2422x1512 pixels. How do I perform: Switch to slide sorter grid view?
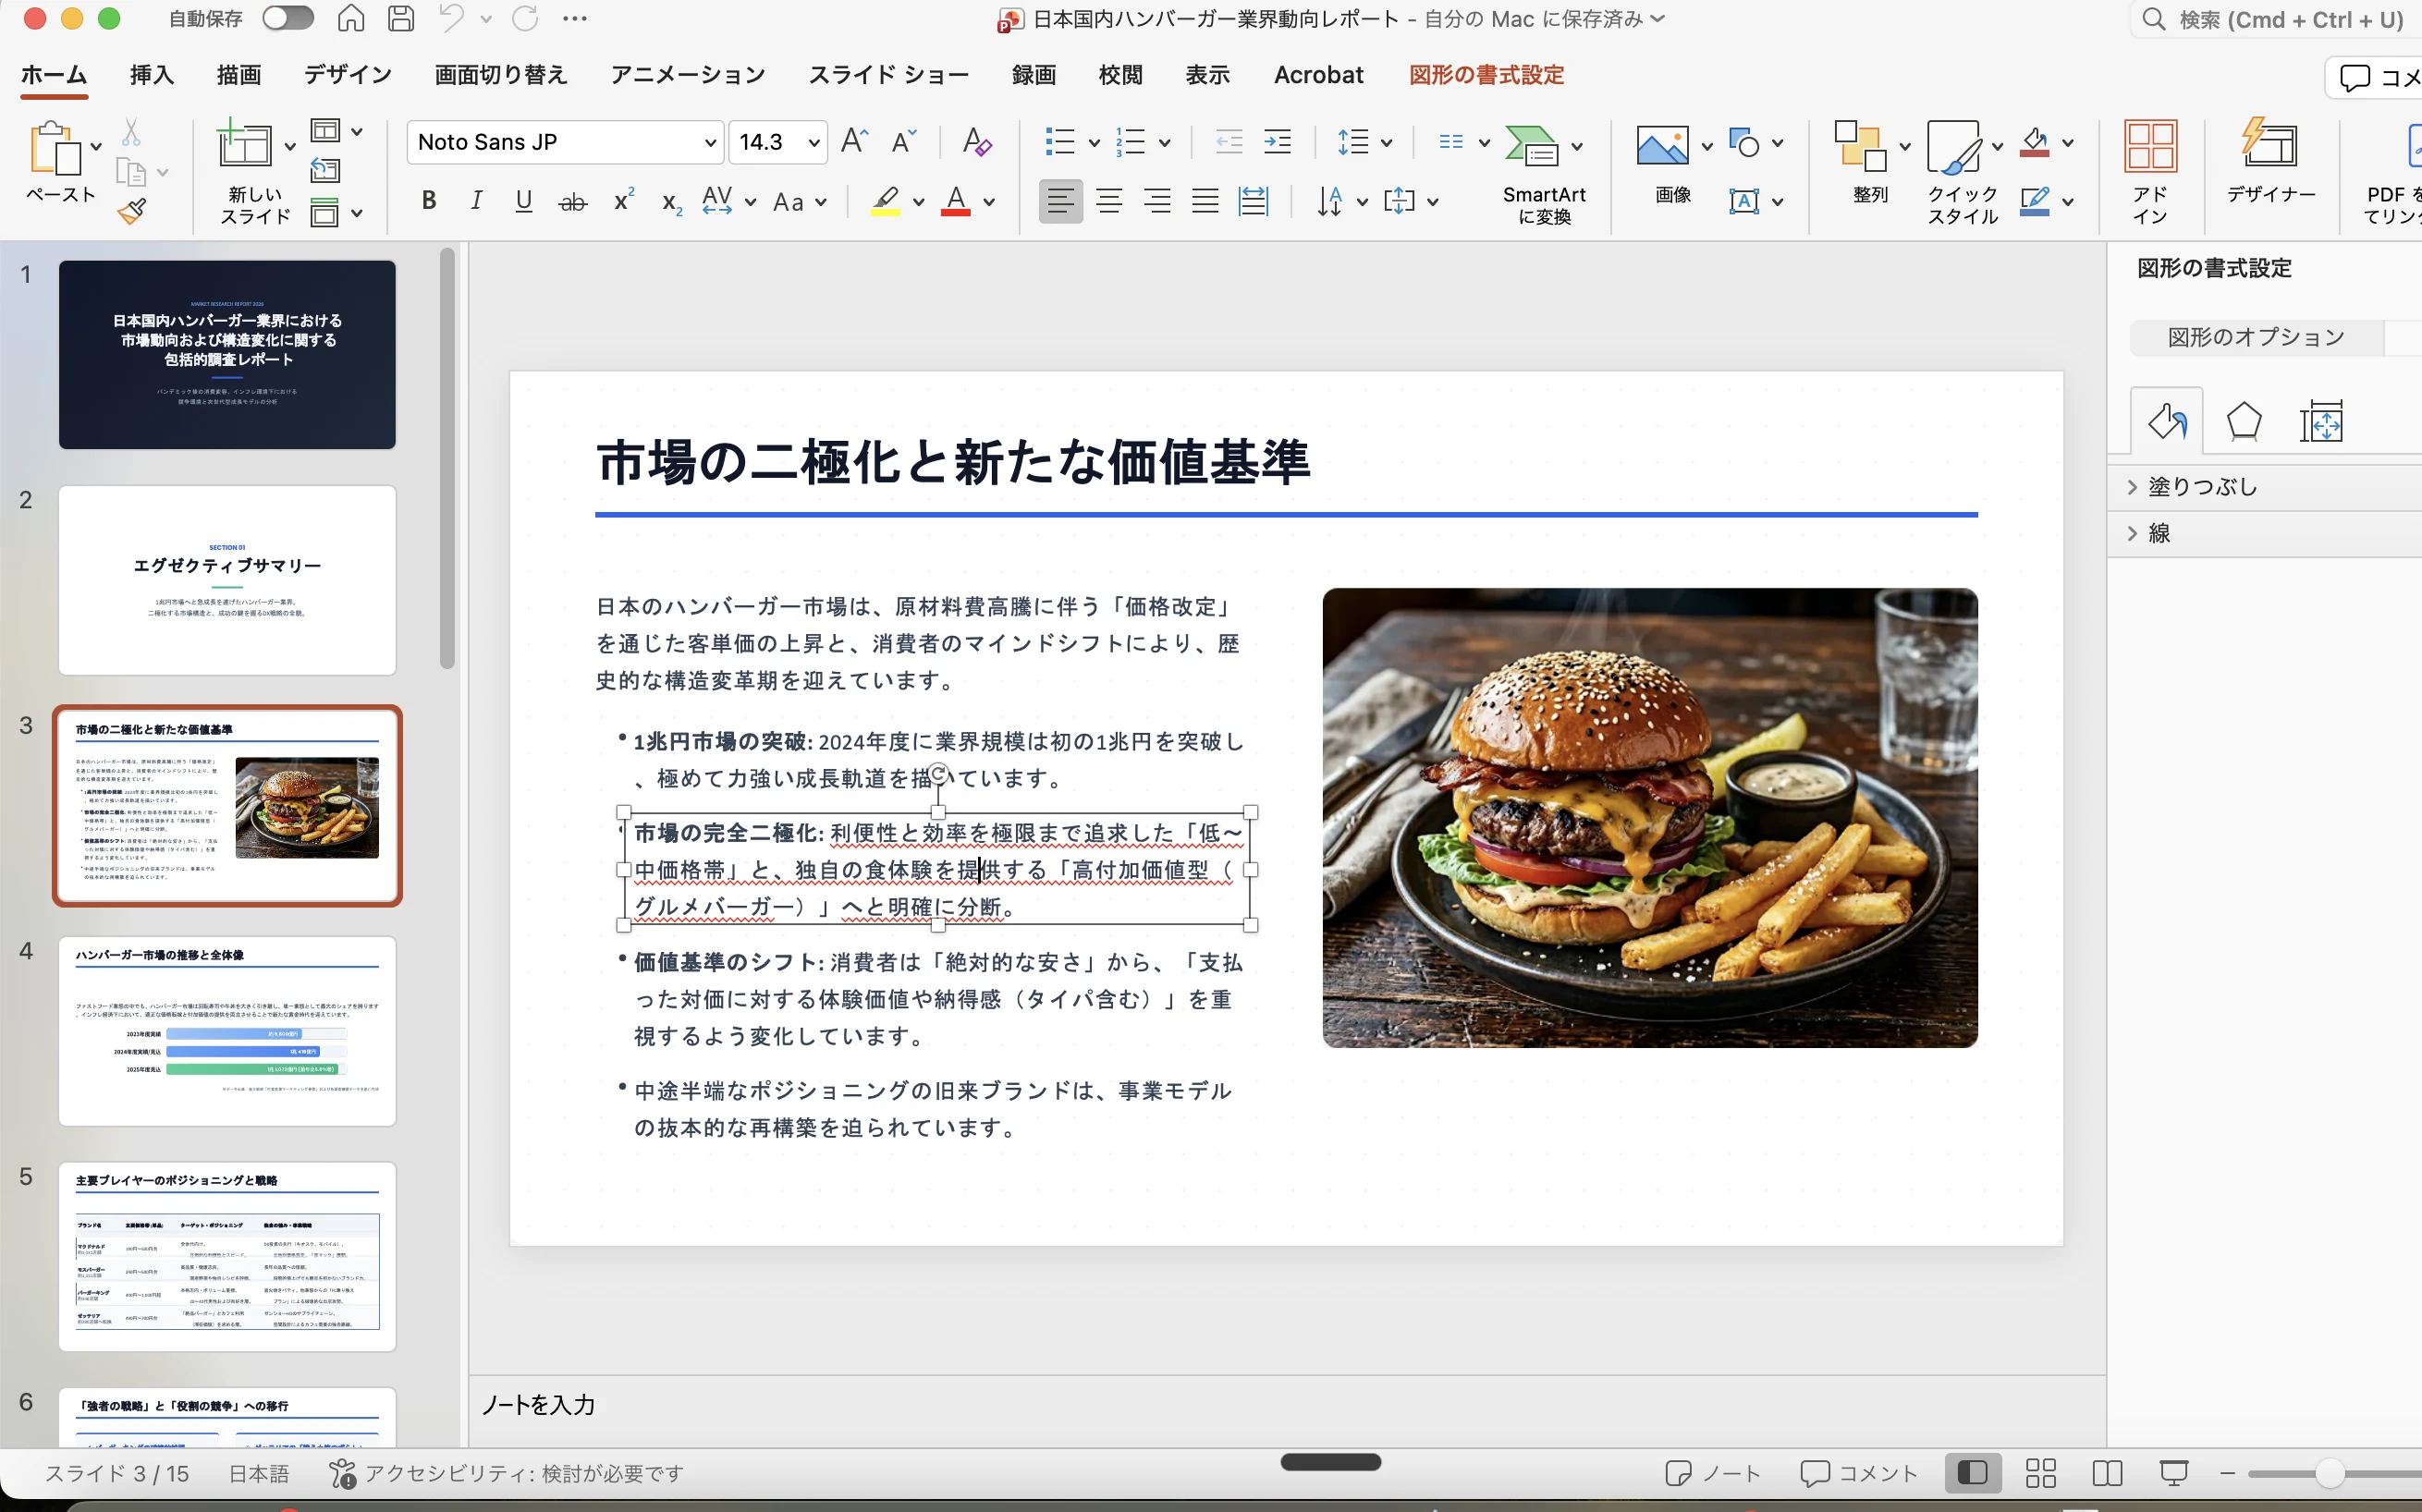pyautogui.click(x=2041, y=1473)
